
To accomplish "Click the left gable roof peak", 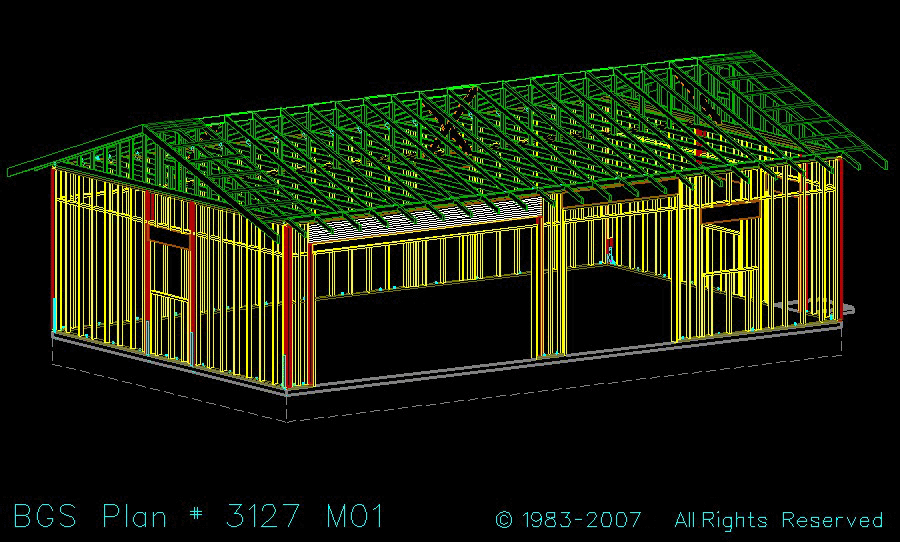I will coord(143,128).
